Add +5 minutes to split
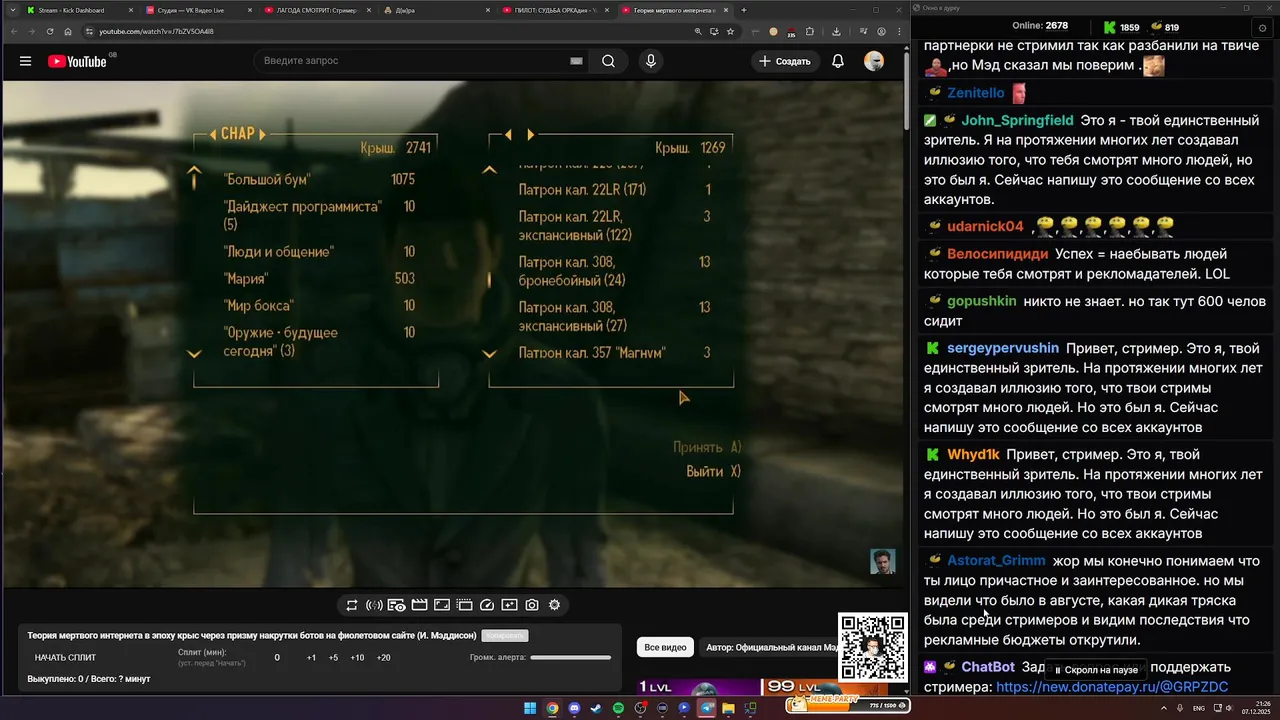 (333, 658)
